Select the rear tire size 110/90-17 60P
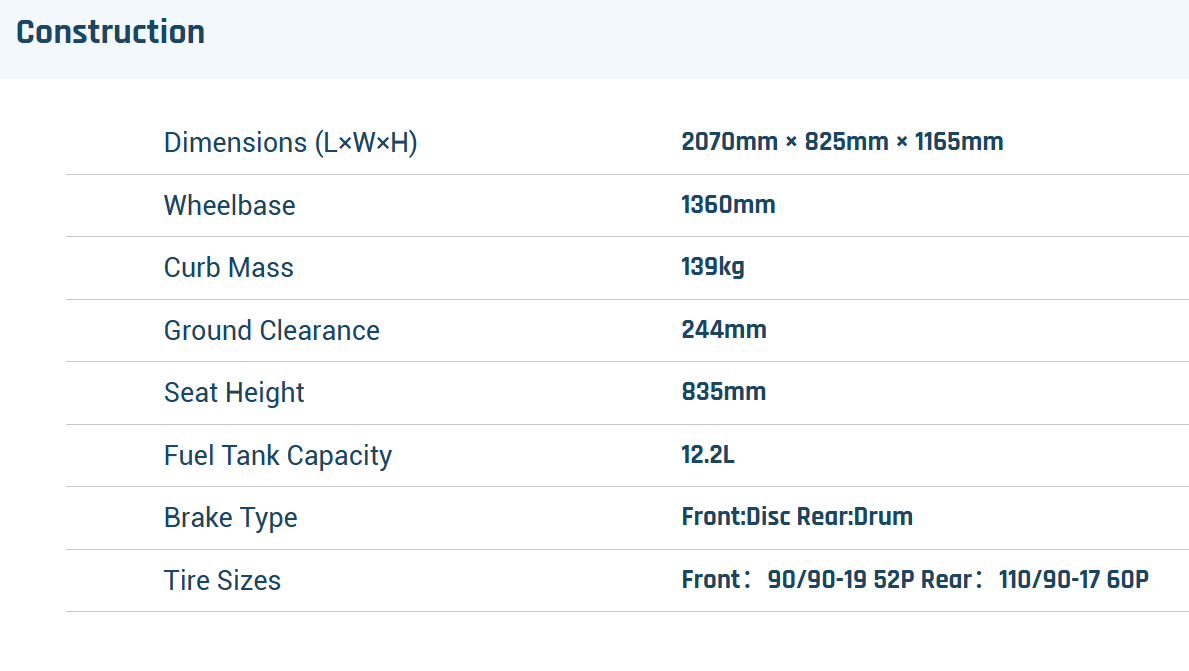1189x671 pixels. (x=1073, y=580)
